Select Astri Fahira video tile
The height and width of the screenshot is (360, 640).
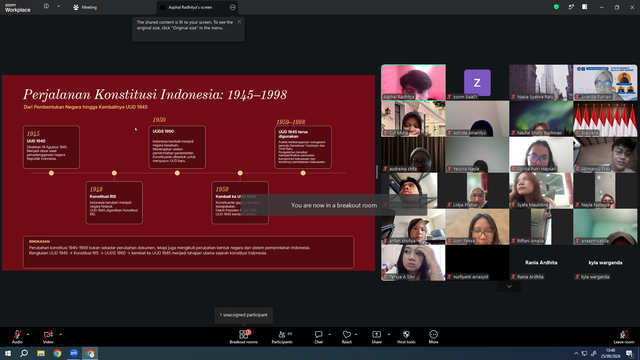tap(477, 227)
